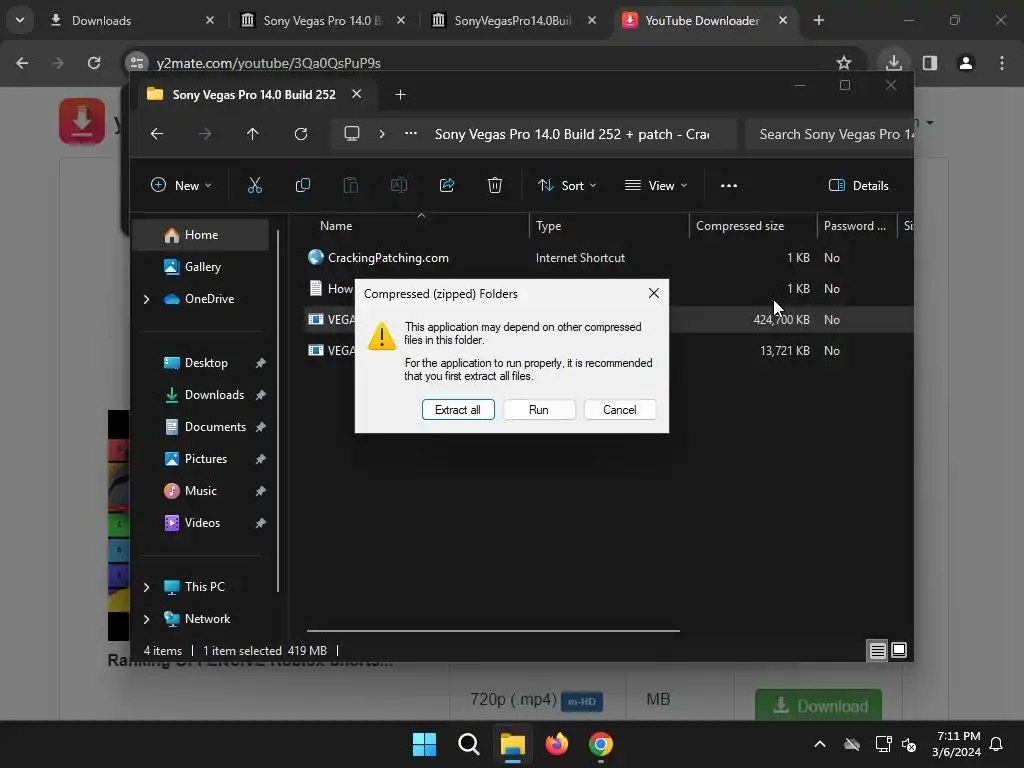1024x768 pixels.
Task: Click Extract all in the zipped folders dialog
Action: (458, 409)
